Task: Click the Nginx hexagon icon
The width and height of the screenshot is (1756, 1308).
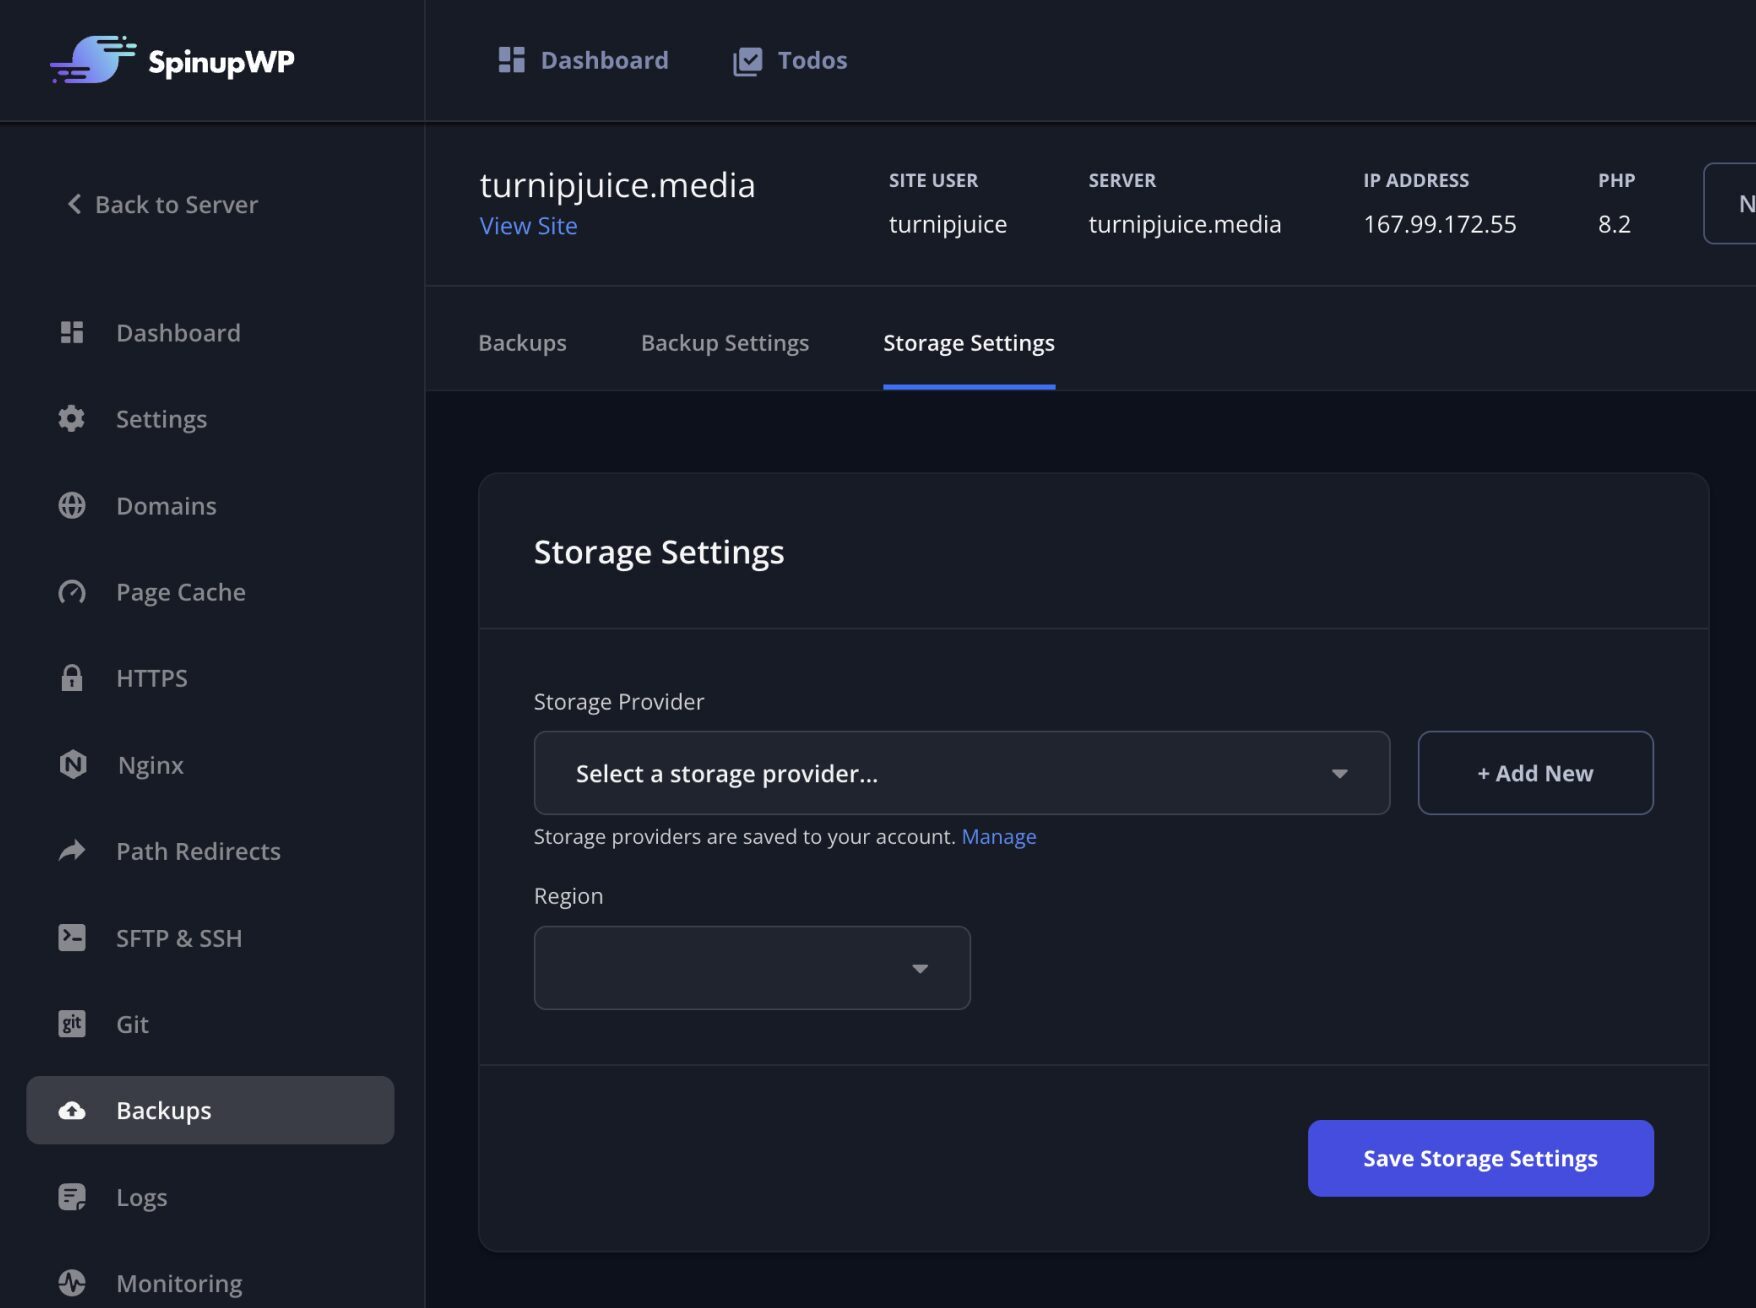Action: (72, 764)
